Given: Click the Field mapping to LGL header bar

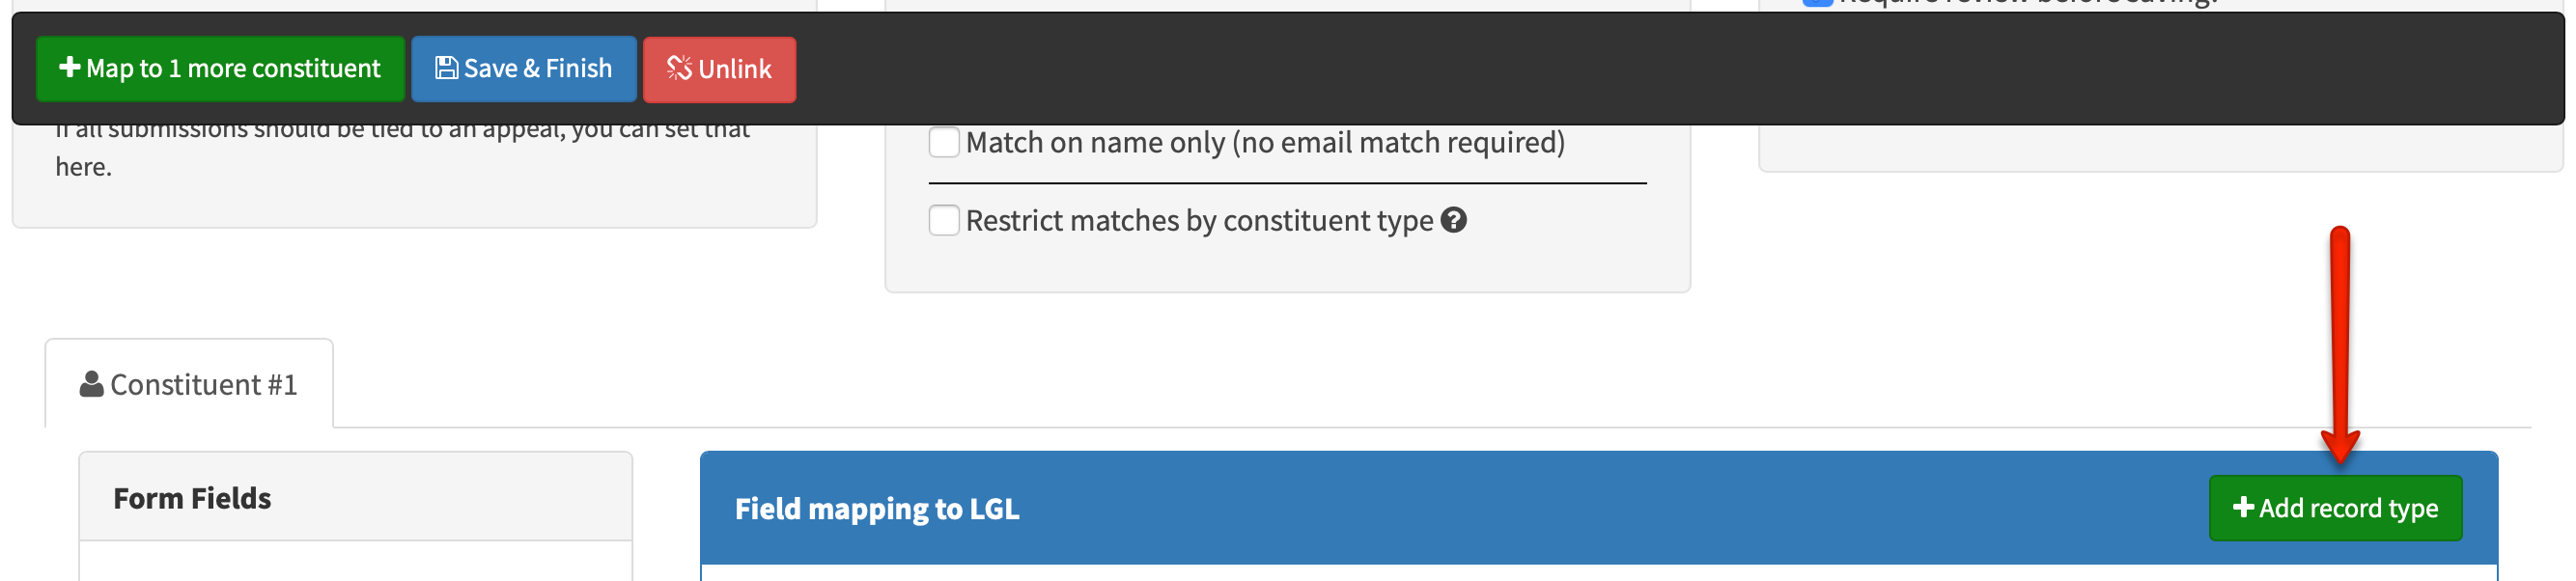Looking at the screenshot, I should [877, 508].
